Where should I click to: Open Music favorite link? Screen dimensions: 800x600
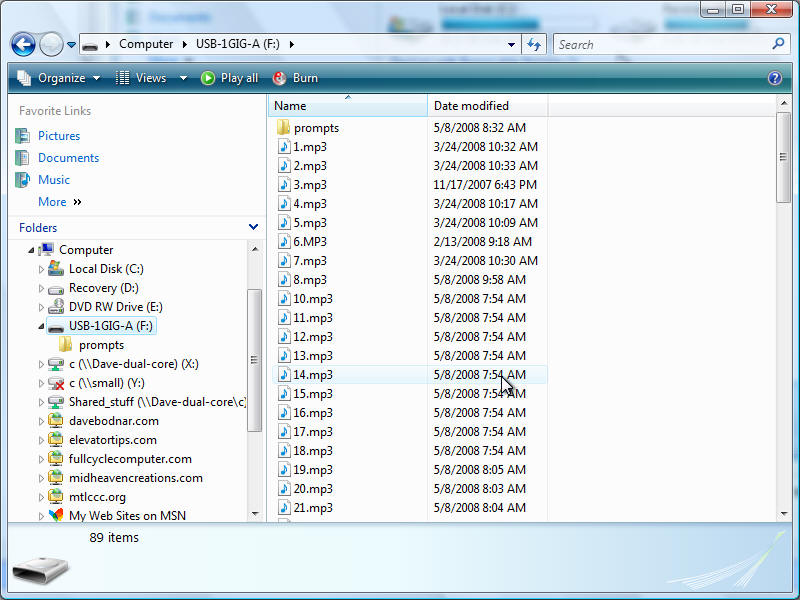pyautogui.click(x=53, y=180)
